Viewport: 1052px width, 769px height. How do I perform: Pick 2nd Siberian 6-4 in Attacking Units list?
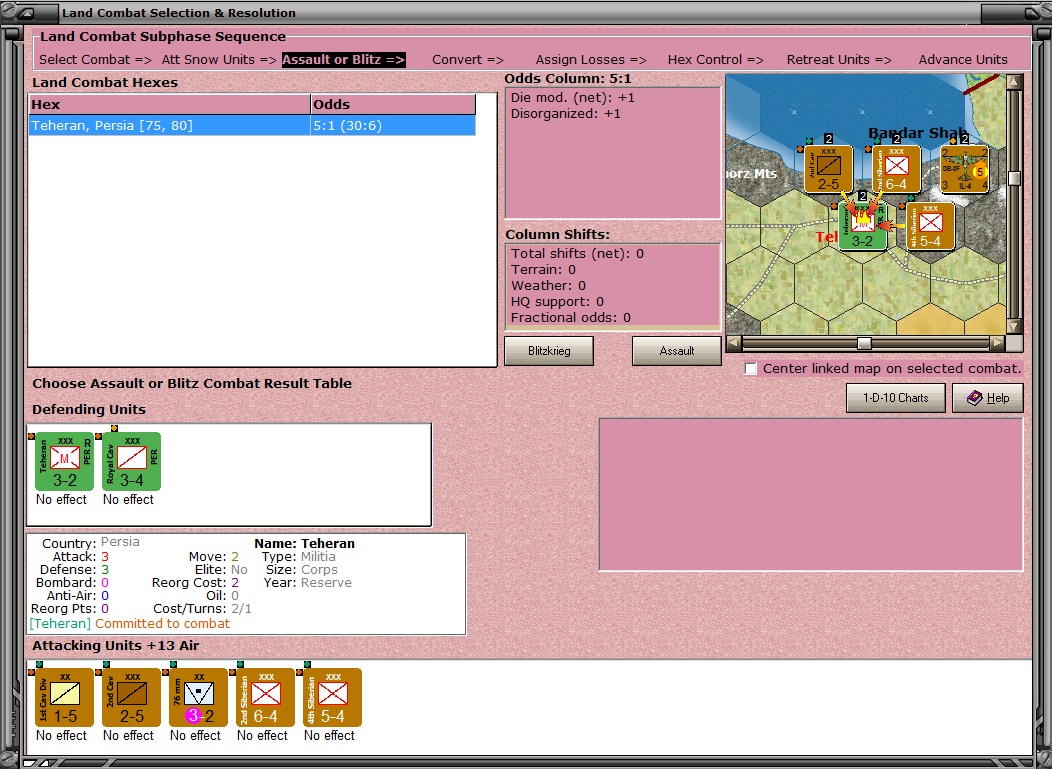(x=266, y=697)
